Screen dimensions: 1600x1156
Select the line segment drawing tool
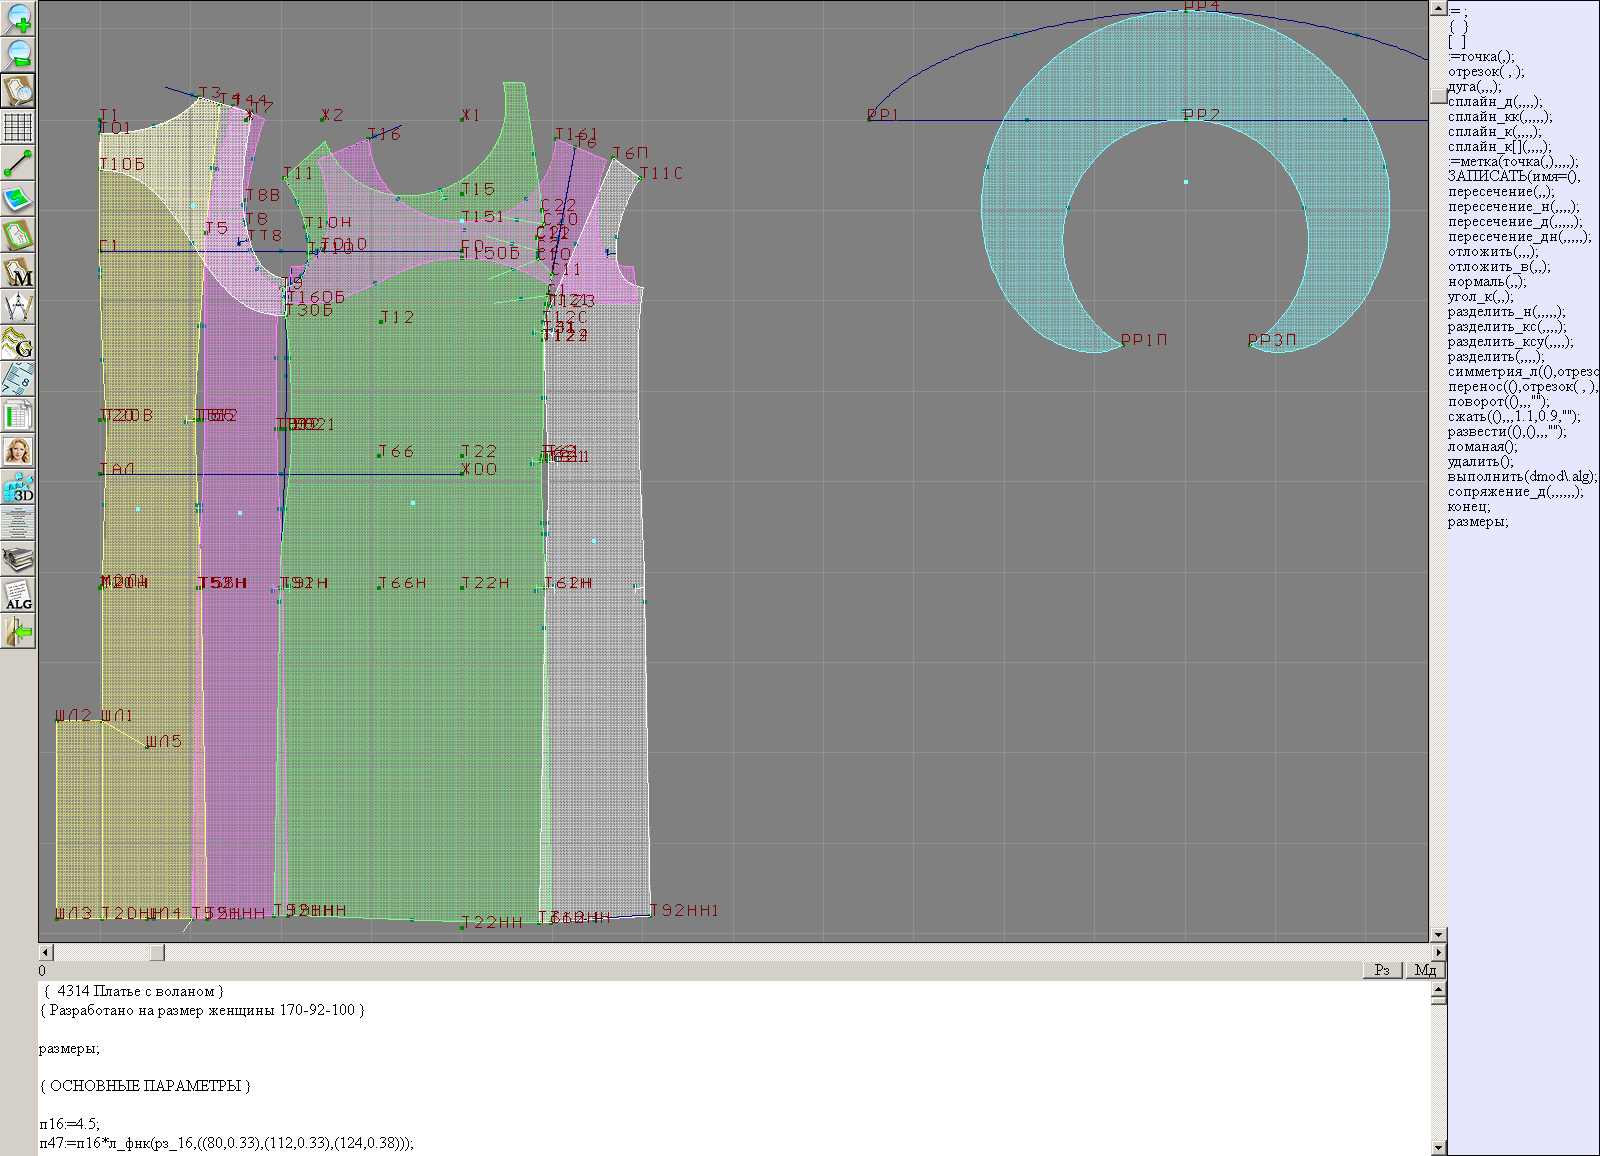18,163
